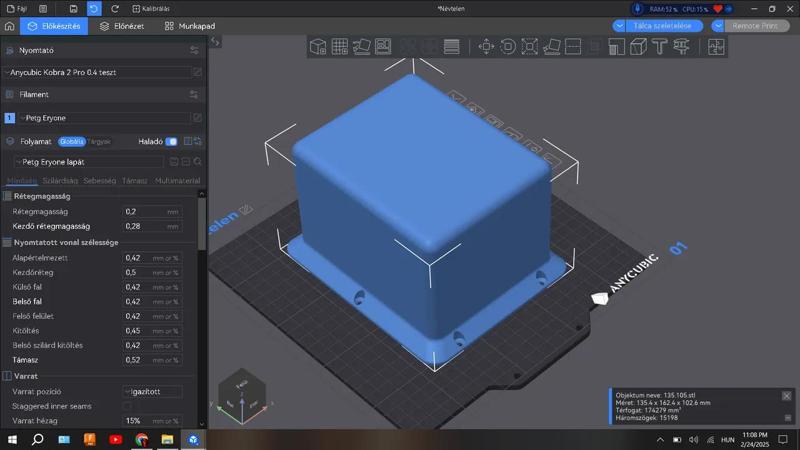
Task: Collapse the Nyomtatott vonal szélessége section
Action: (66, 242)
